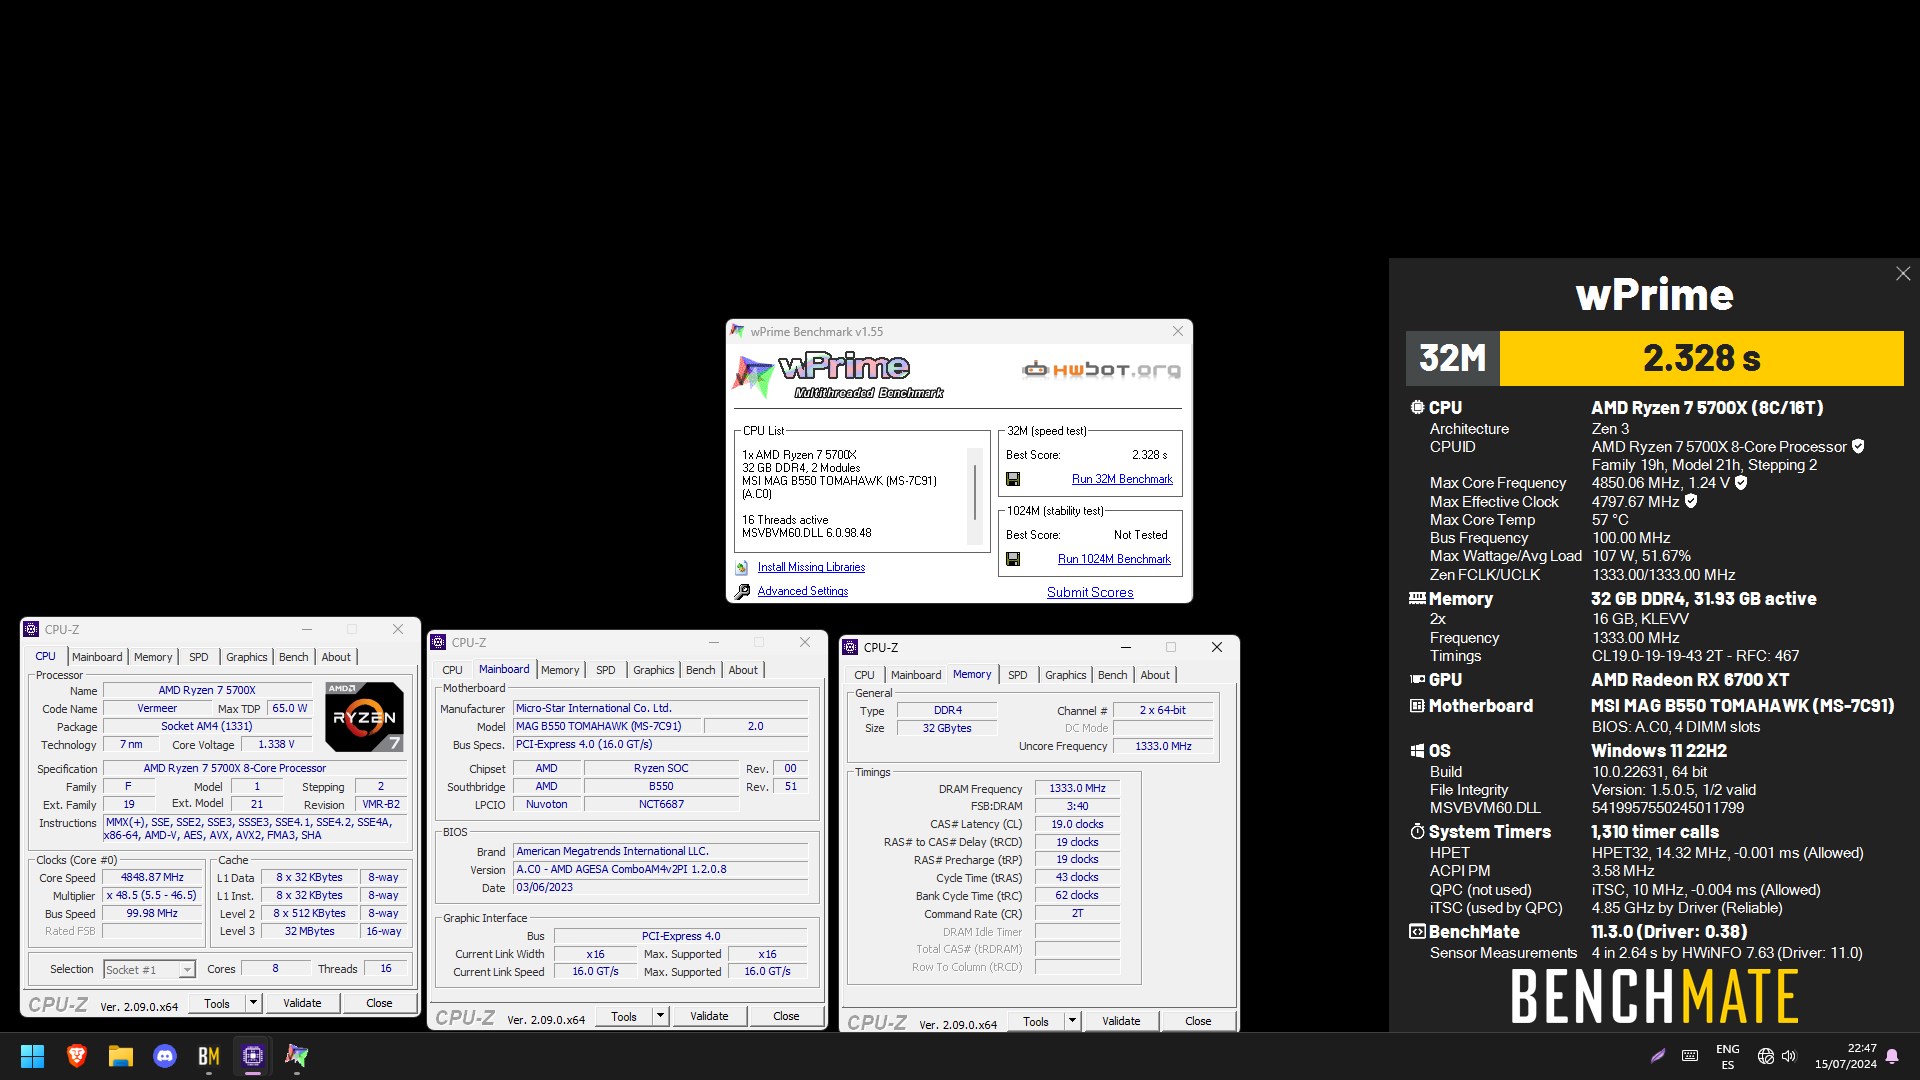Open File Explorer from the taskbar
1920x1080 pixels.
tap(121, 1056)
